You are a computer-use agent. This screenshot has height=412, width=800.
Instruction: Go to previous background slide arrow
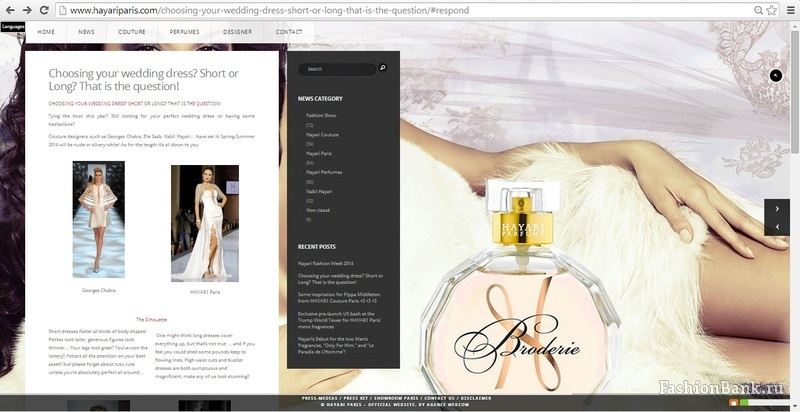(777, 226)
